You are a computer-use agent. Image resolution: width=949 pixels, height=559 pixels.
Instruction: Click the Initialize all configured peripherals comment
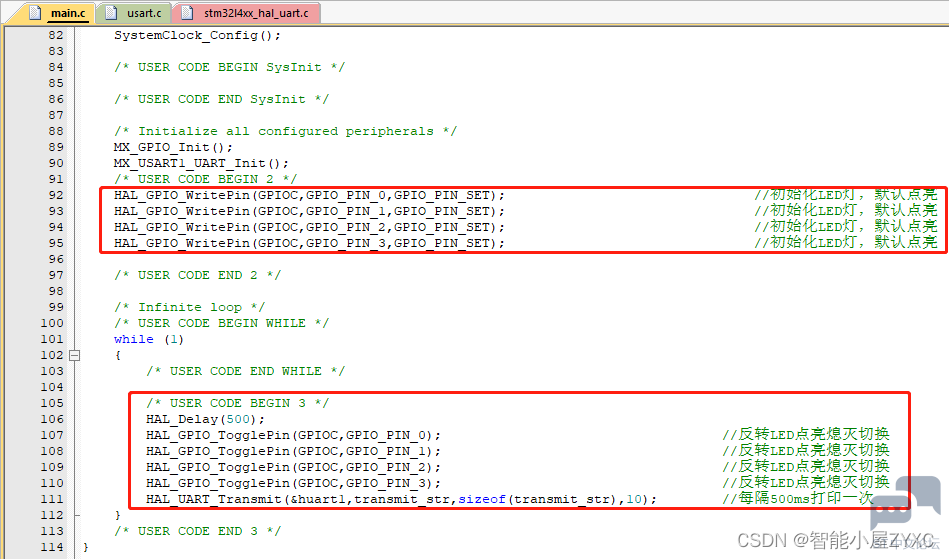[285, 131]
